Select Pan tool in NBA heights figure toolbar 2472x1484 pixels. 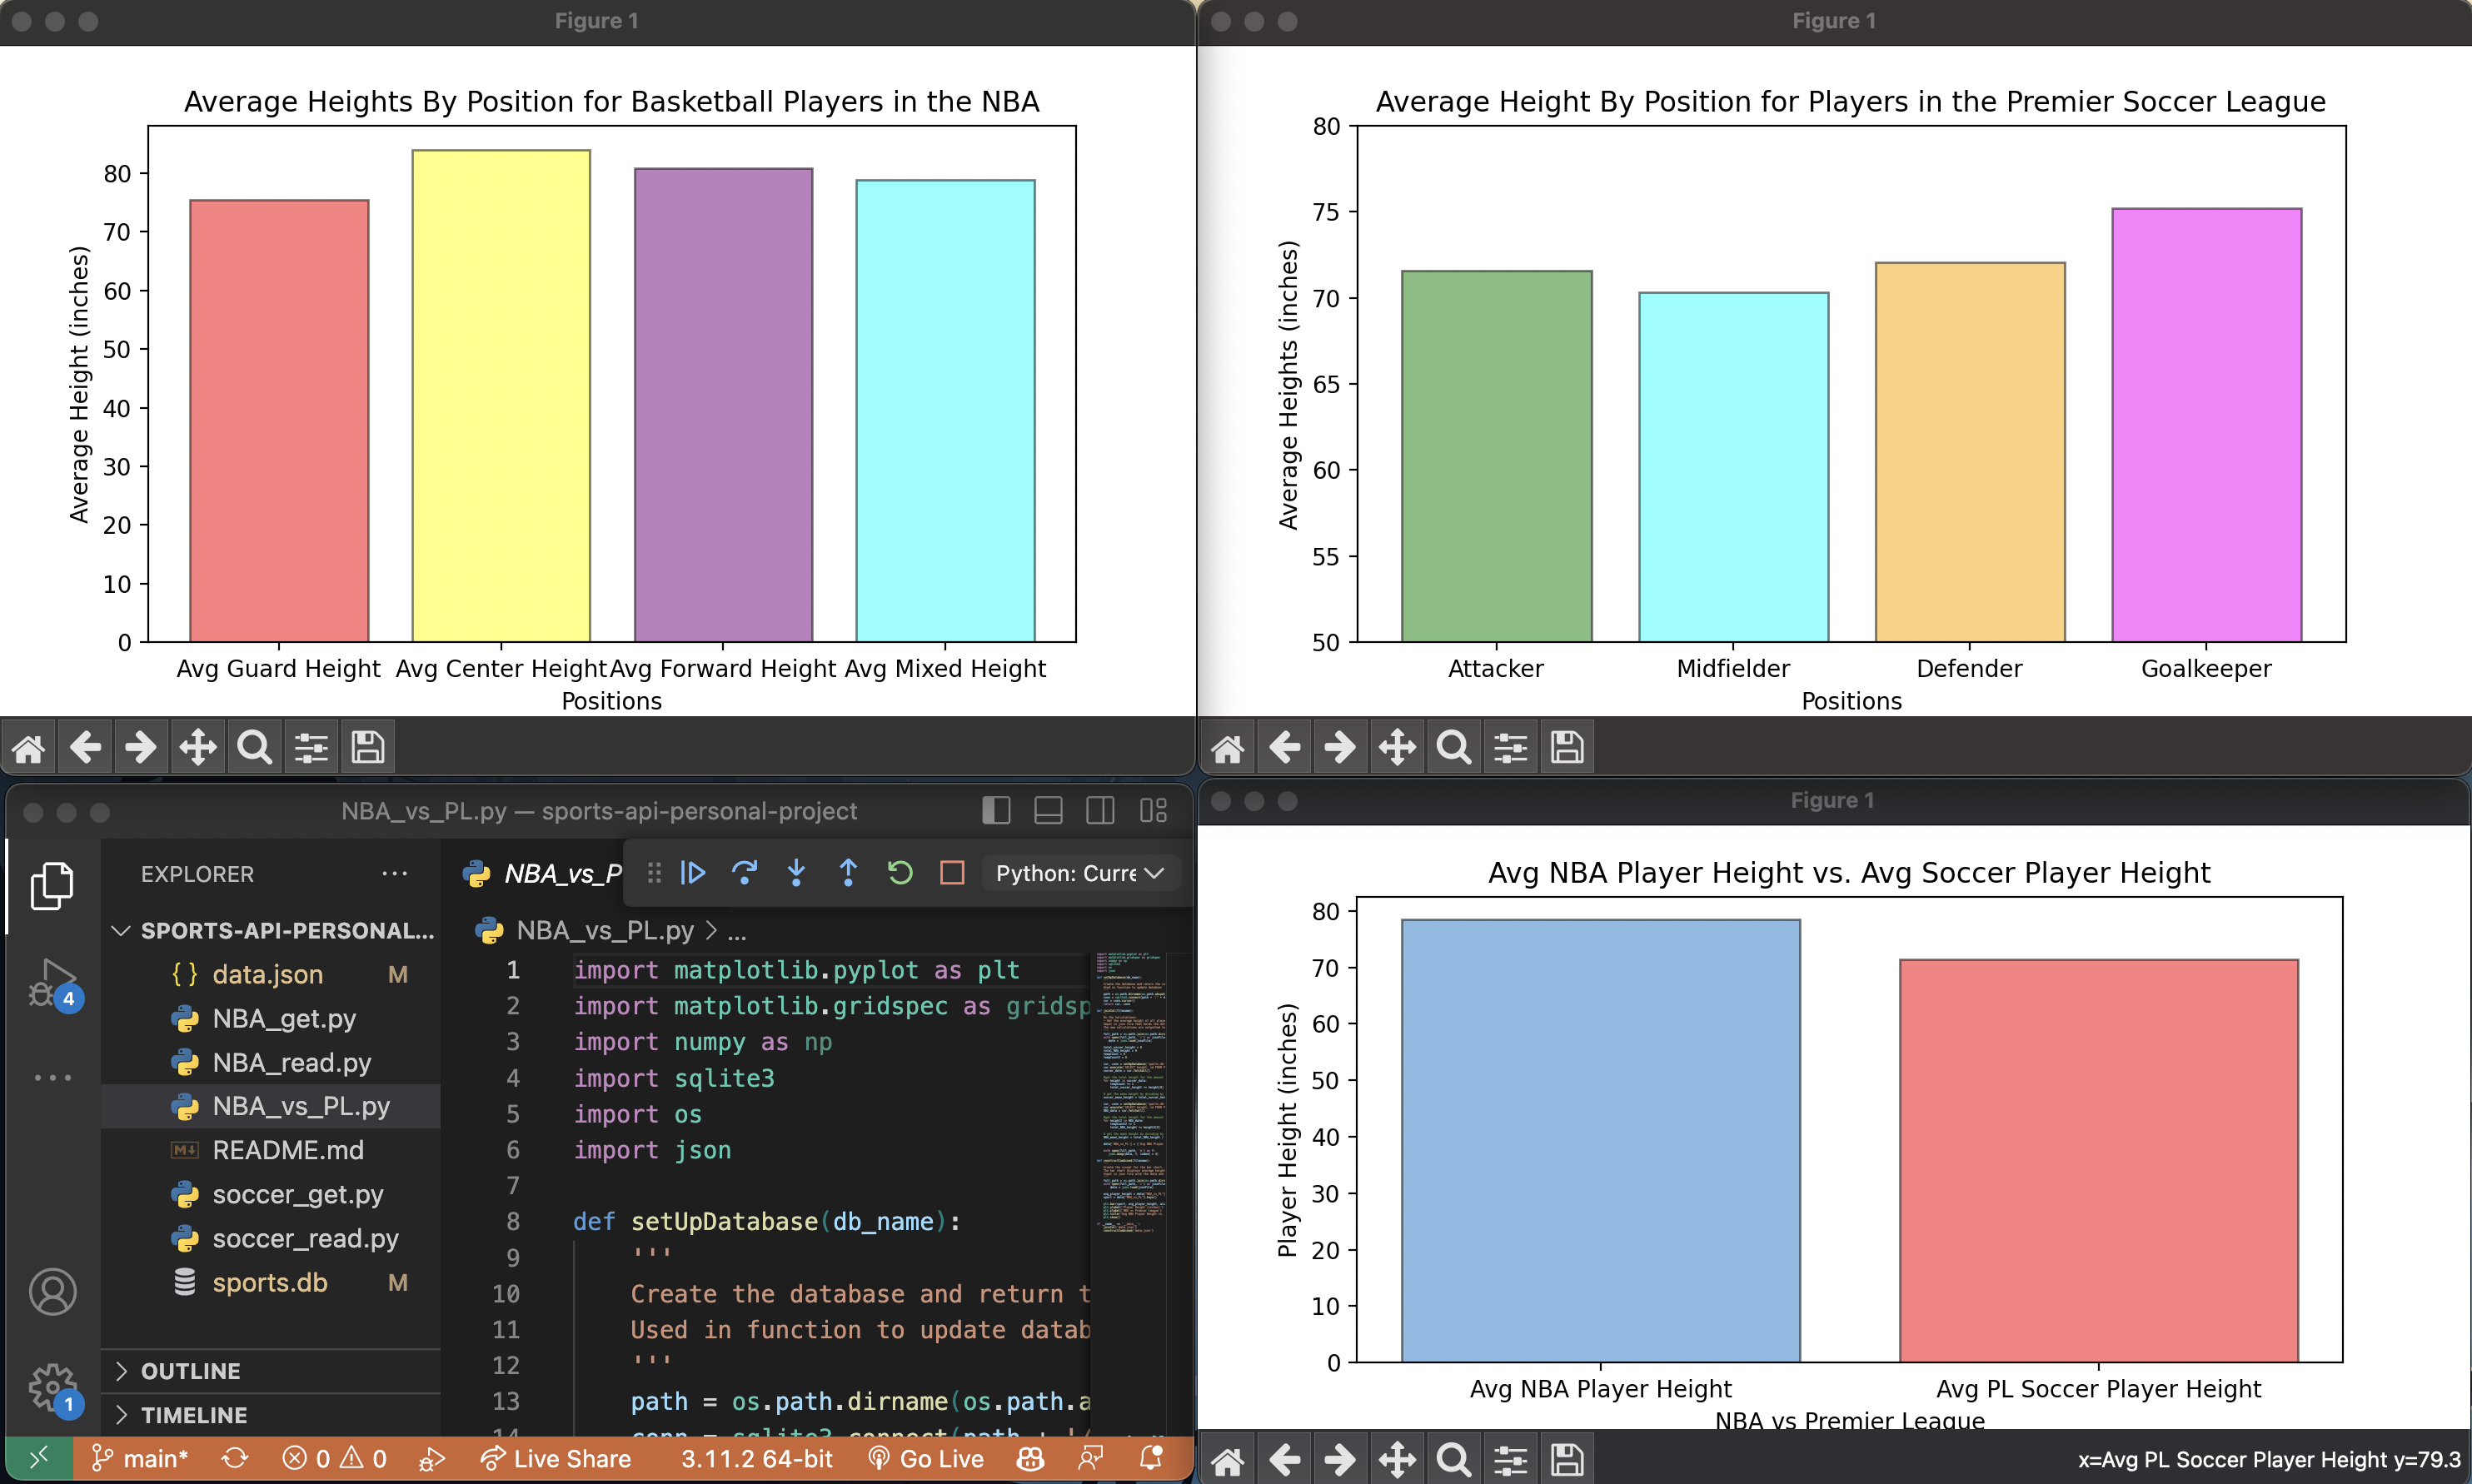pos(198,747)
